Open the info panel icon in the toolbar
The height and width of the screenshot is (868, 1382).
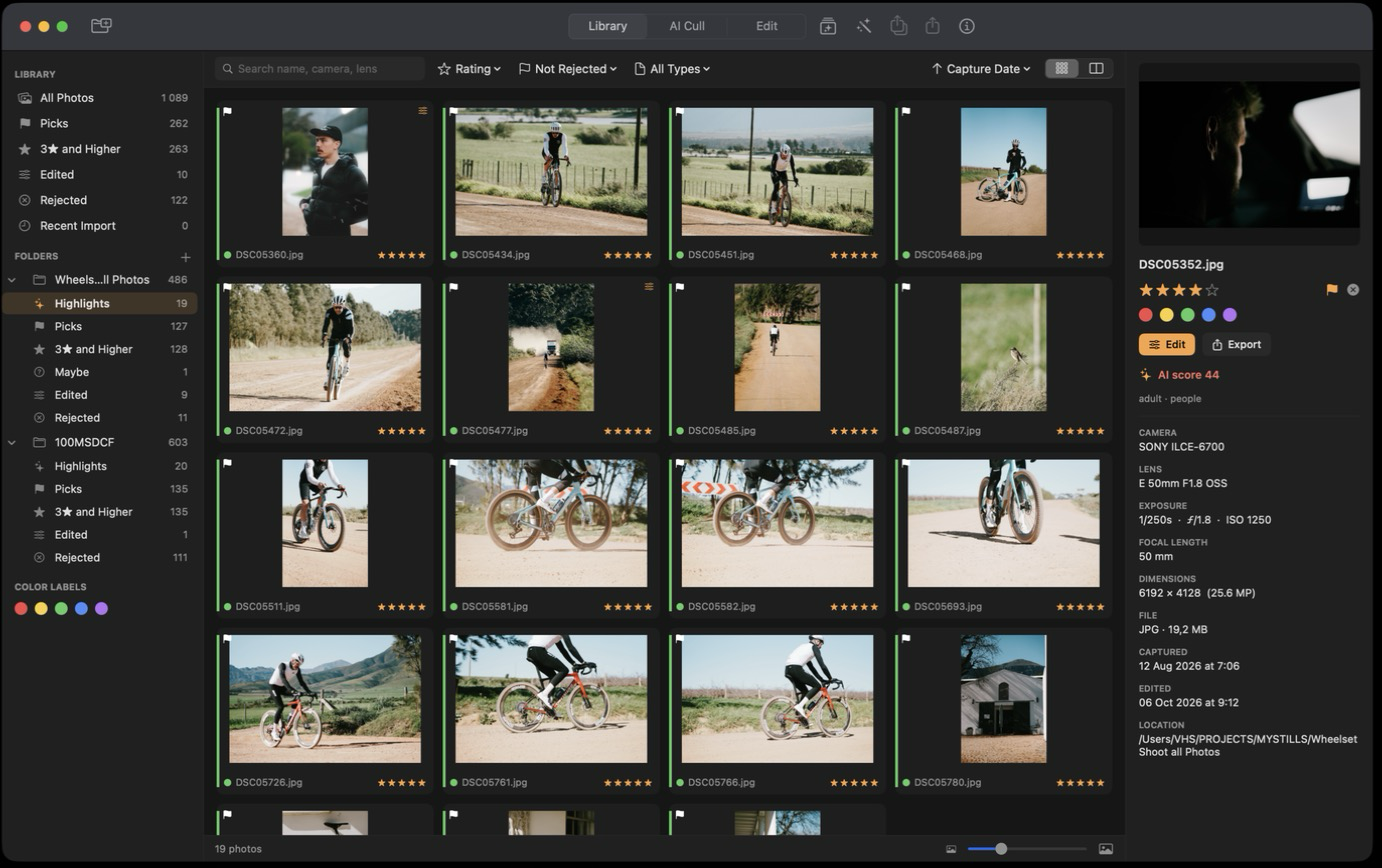(967, 26)
